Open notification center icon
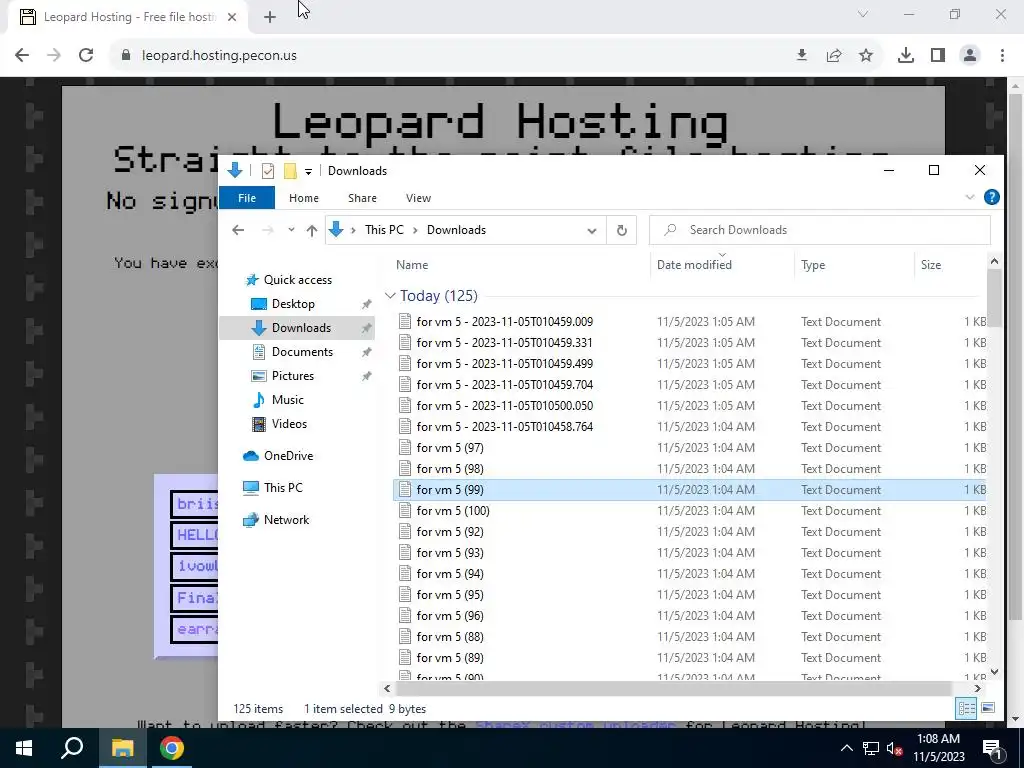 click(x=992, y=748)
